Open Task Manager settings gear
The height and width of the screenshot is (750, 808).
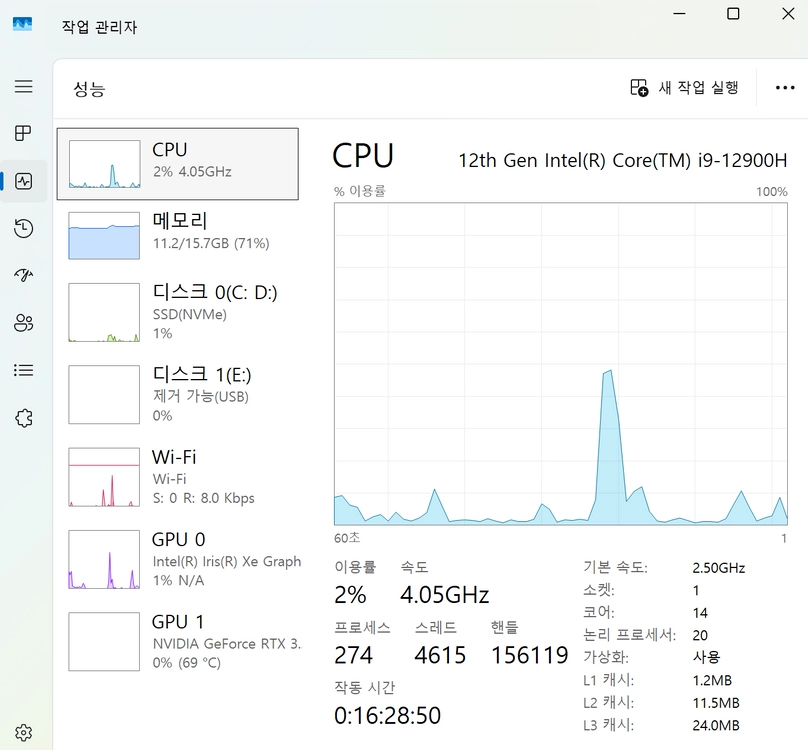(x=23, y=732)
